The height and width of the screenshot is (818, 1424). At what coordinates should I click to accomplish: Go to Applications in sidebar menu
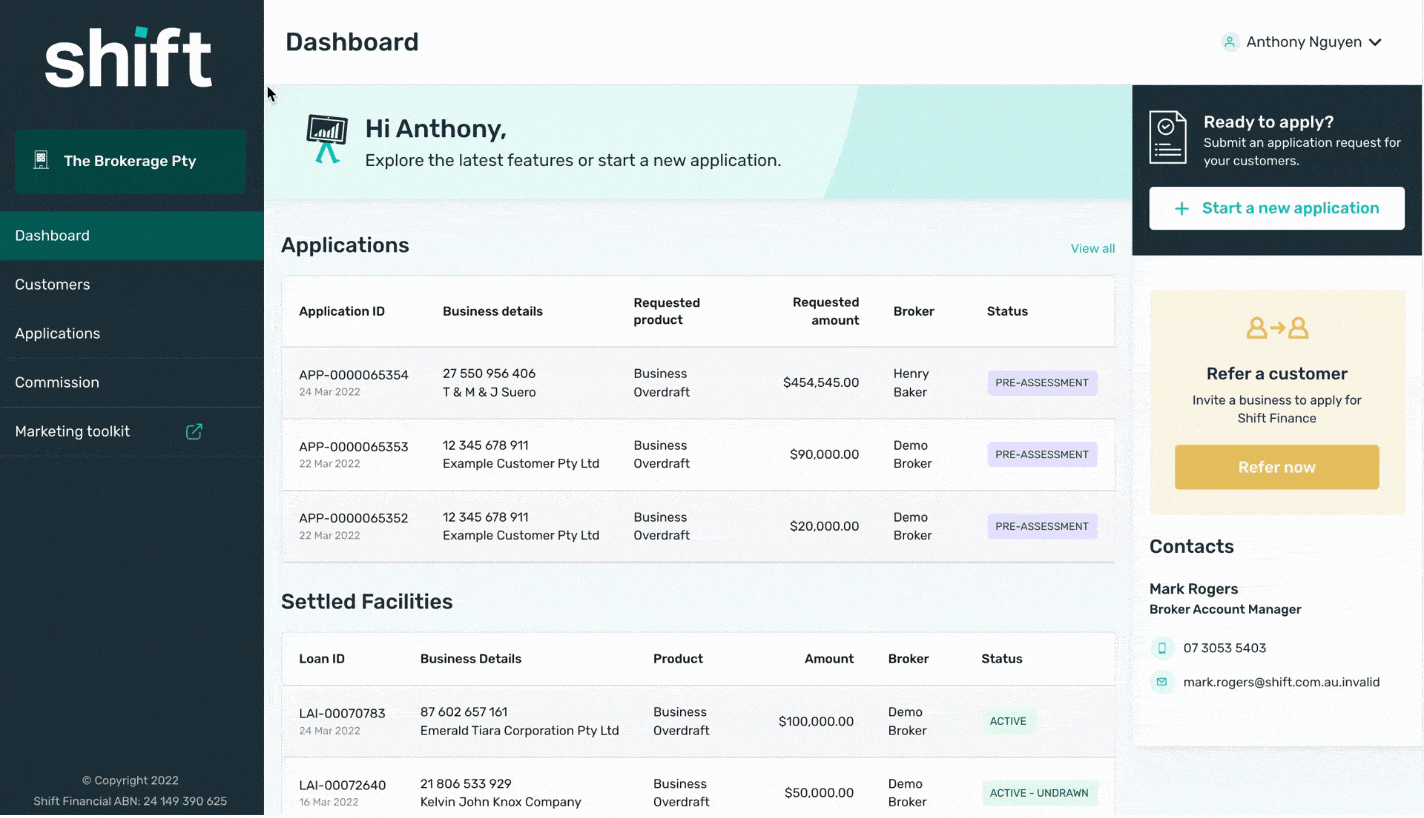[x=132, y=334]
